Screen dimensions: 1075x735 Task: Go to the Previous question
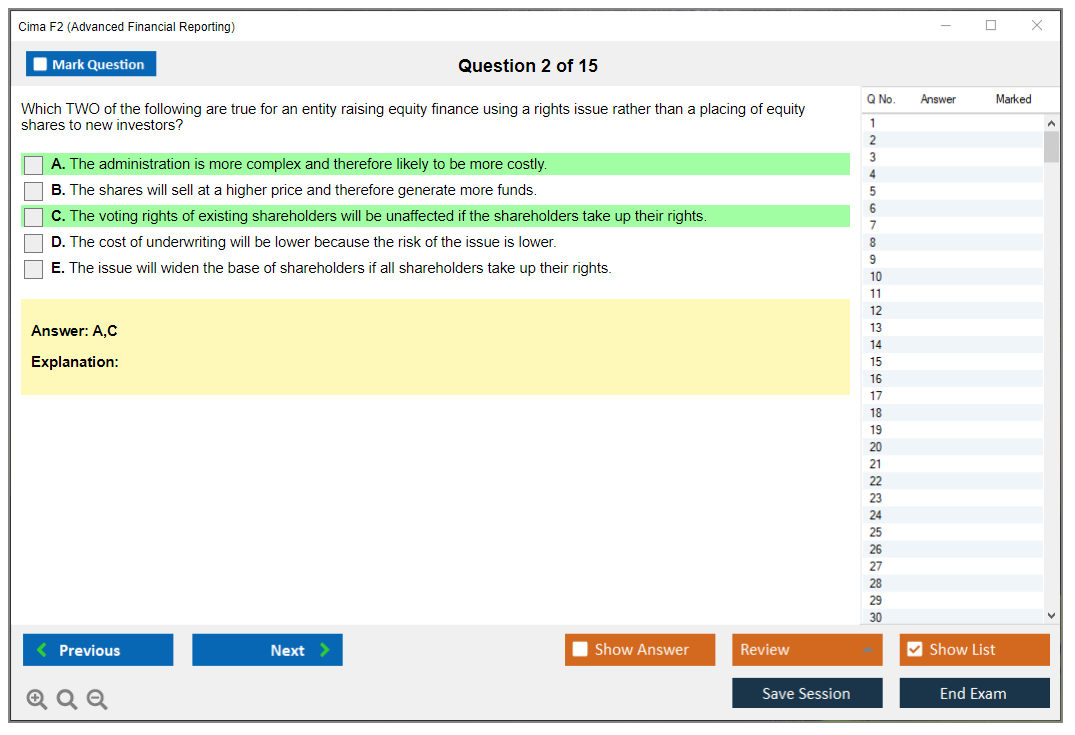(98, 650)
